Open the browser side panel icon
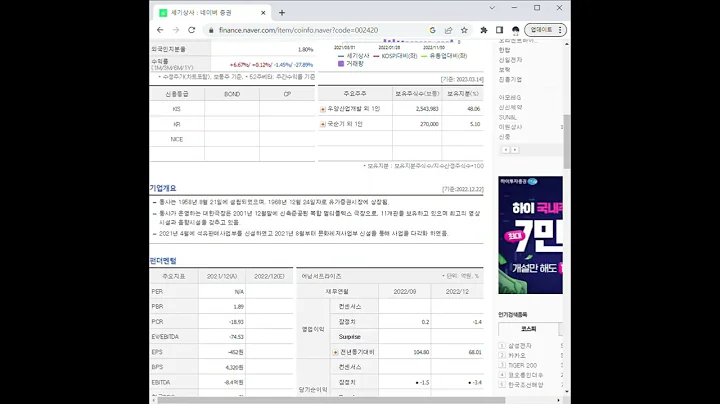 click(x=499, y=30)
